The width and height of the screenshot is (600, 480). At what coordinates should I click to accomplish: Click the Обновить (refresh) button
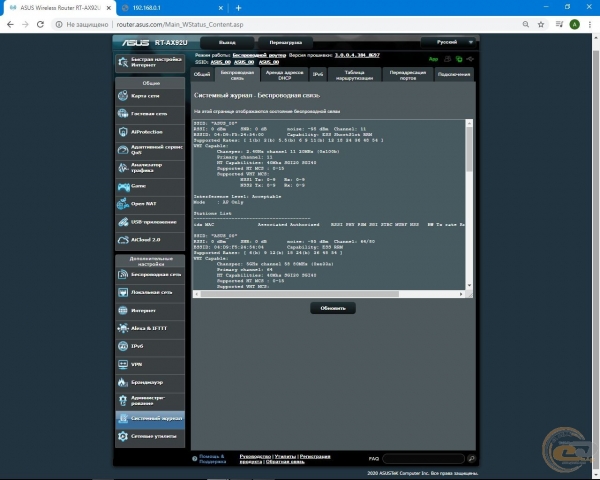pos(333,308)
